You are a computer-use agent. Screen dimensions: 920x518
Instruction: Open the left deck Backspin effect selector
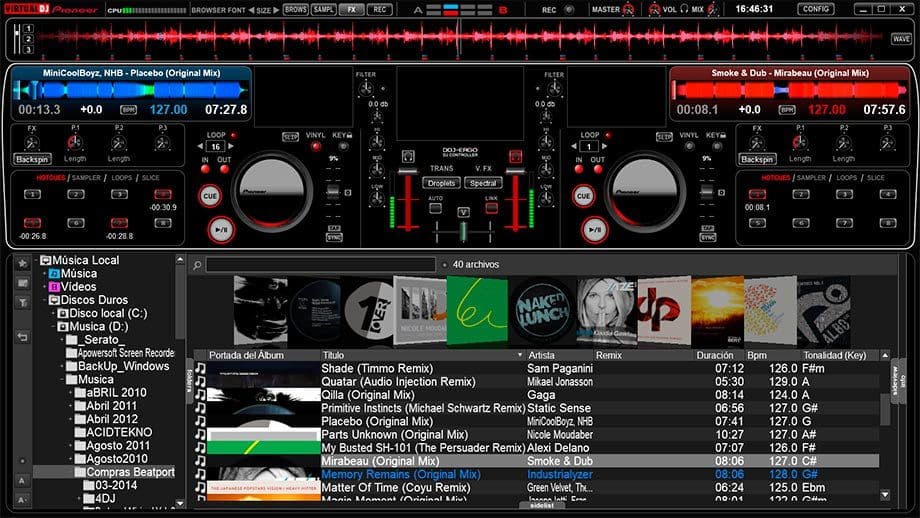point(32,159)
